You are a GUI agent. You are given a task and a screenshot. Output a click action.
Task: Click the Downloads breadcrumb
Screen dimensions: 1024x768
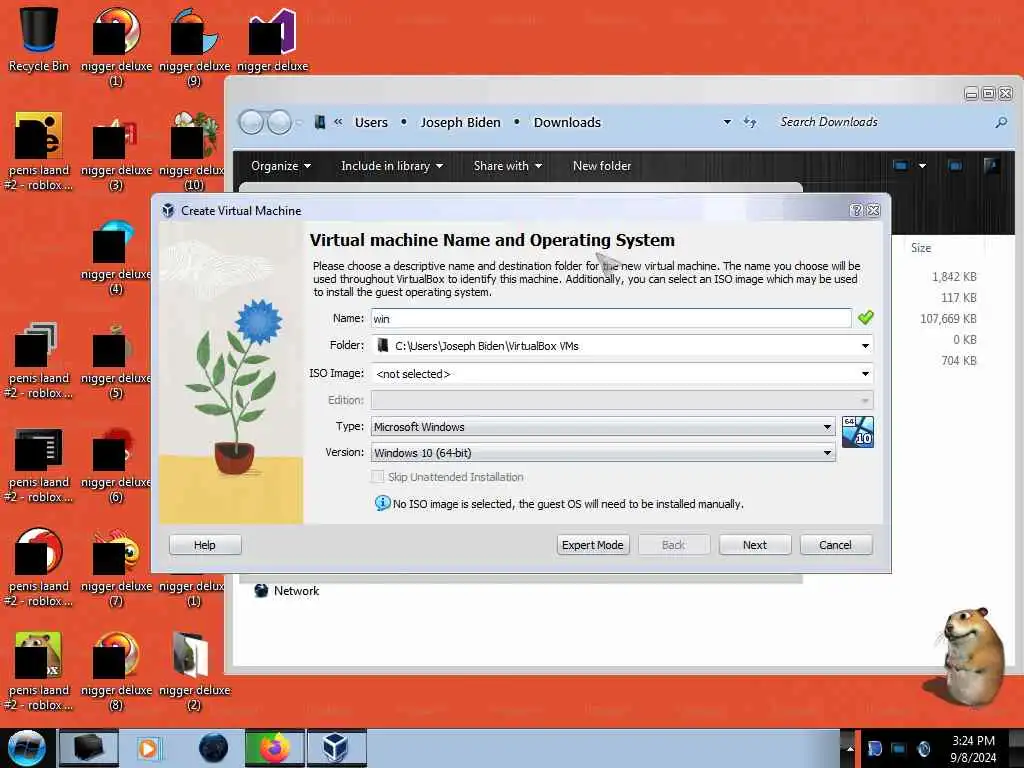pos(567,122)
